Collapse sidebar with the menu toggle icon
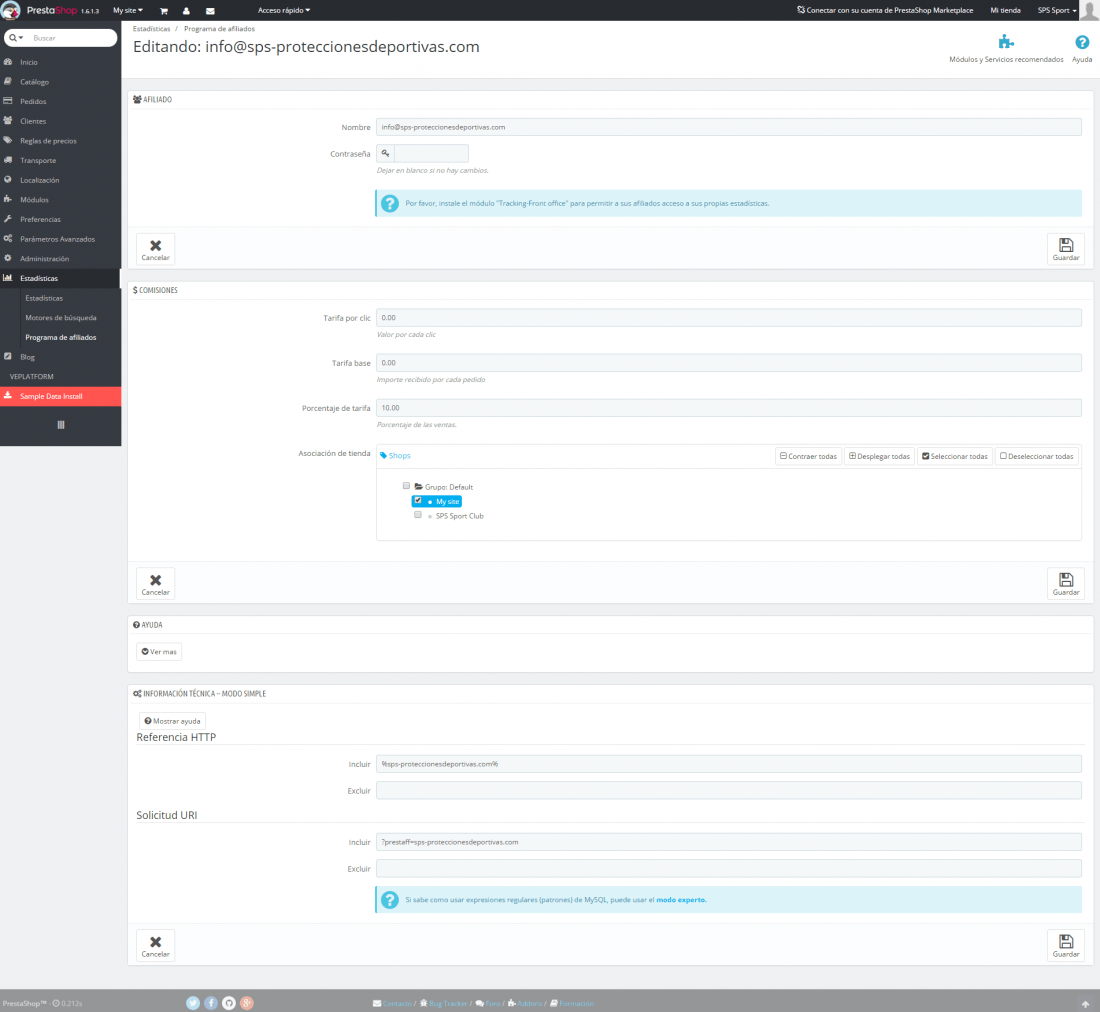 coord(61,425)
